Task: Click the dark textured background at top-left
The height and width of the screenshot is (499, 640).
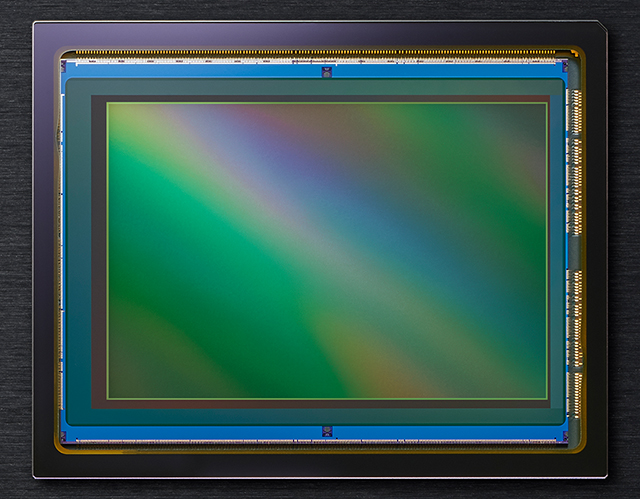Action: tap(15, 12)
